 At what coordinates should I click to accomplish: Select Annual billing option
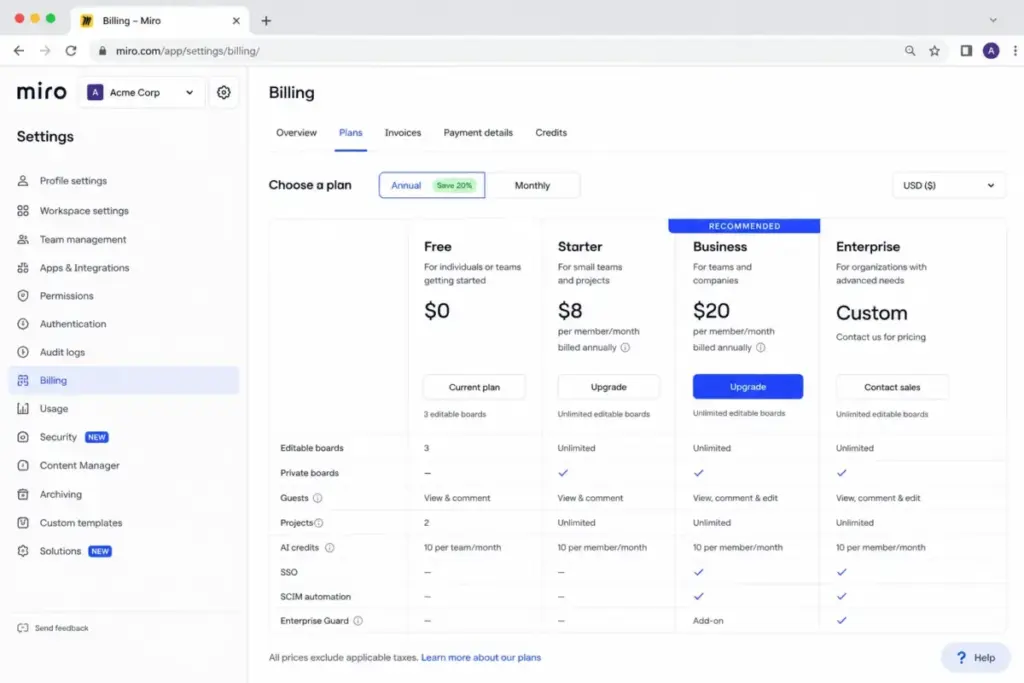[x=432, y=185]
